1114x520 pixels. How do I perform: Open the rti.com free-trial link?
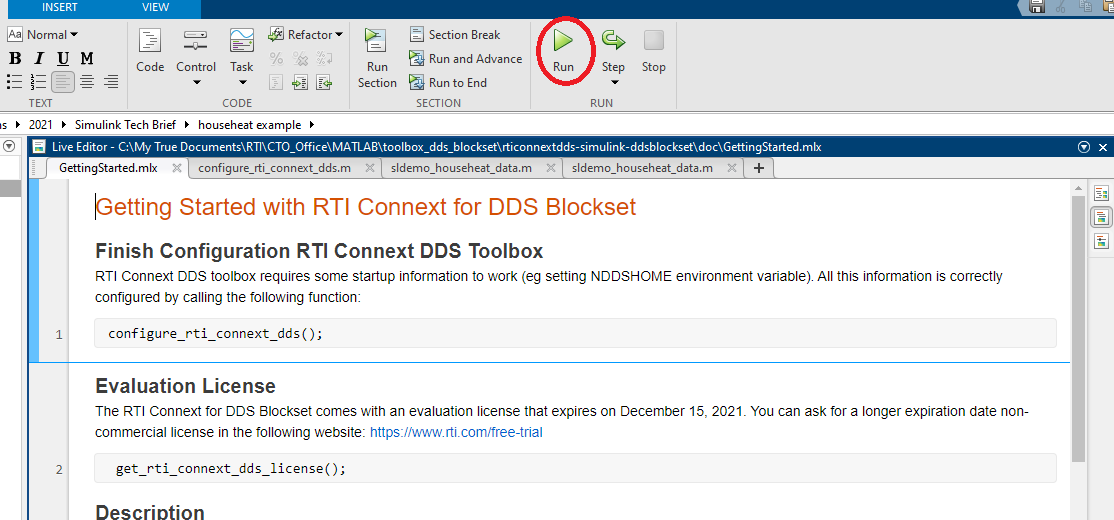pyautogui.click(x=456, y=432)
